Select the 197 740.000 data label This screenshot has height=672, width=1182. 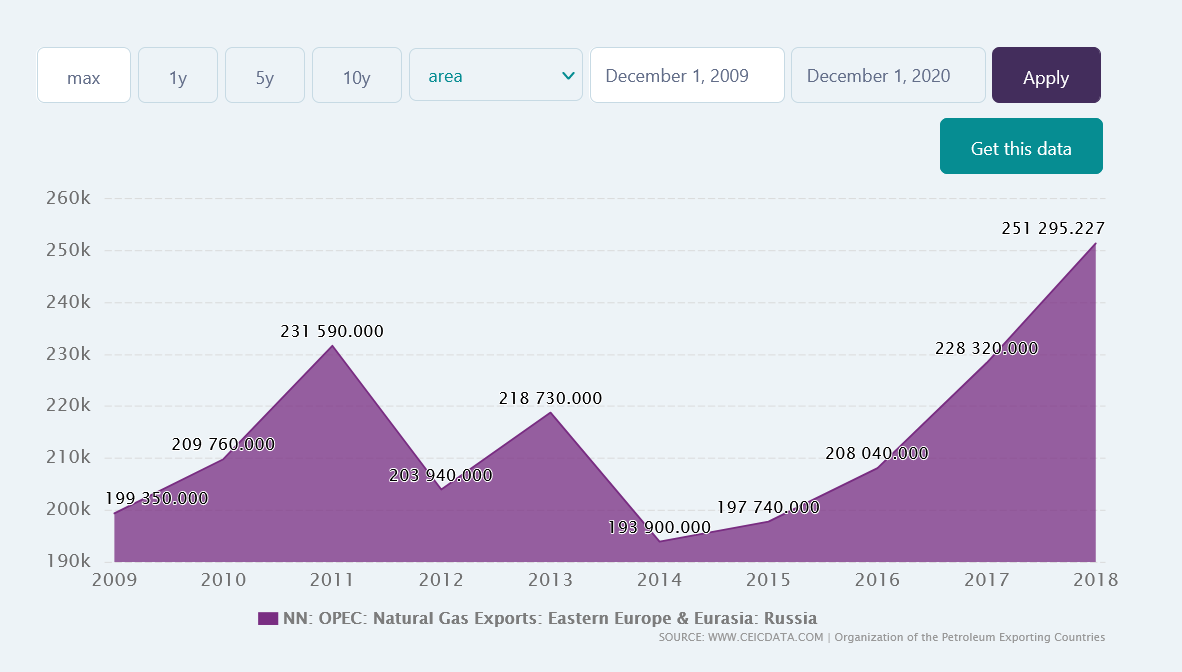pyautogui.click(x=768, y=507)
